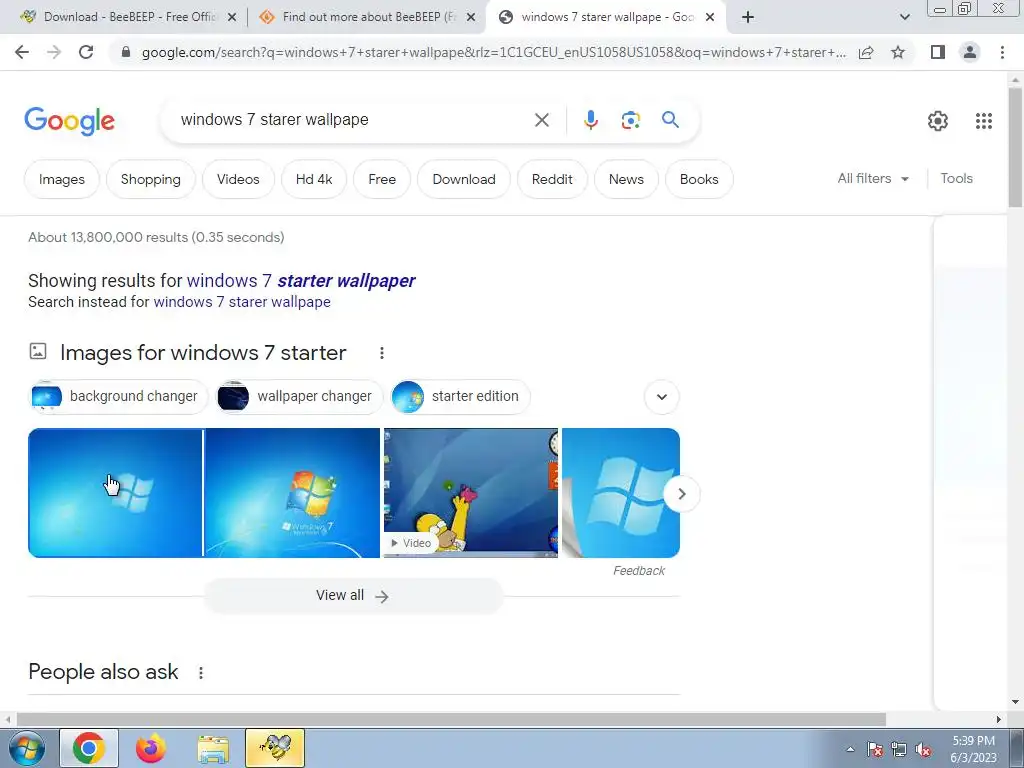This screenshot has width=1024, height=768.
Task: Bookmark this page with the star icon
Action: (898, 52)
